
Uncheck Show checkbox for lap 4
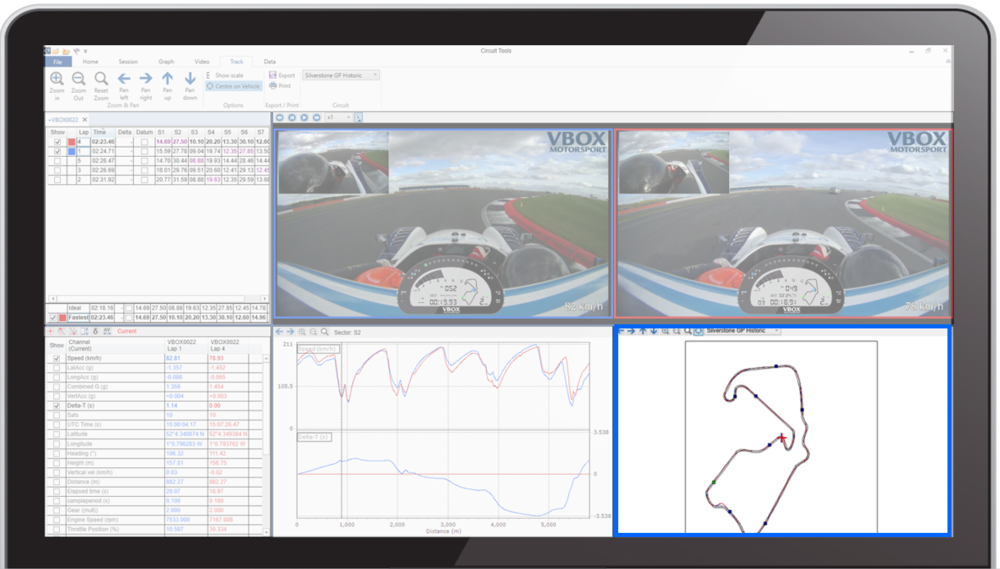pyautogui.click(x=57, y=142)
